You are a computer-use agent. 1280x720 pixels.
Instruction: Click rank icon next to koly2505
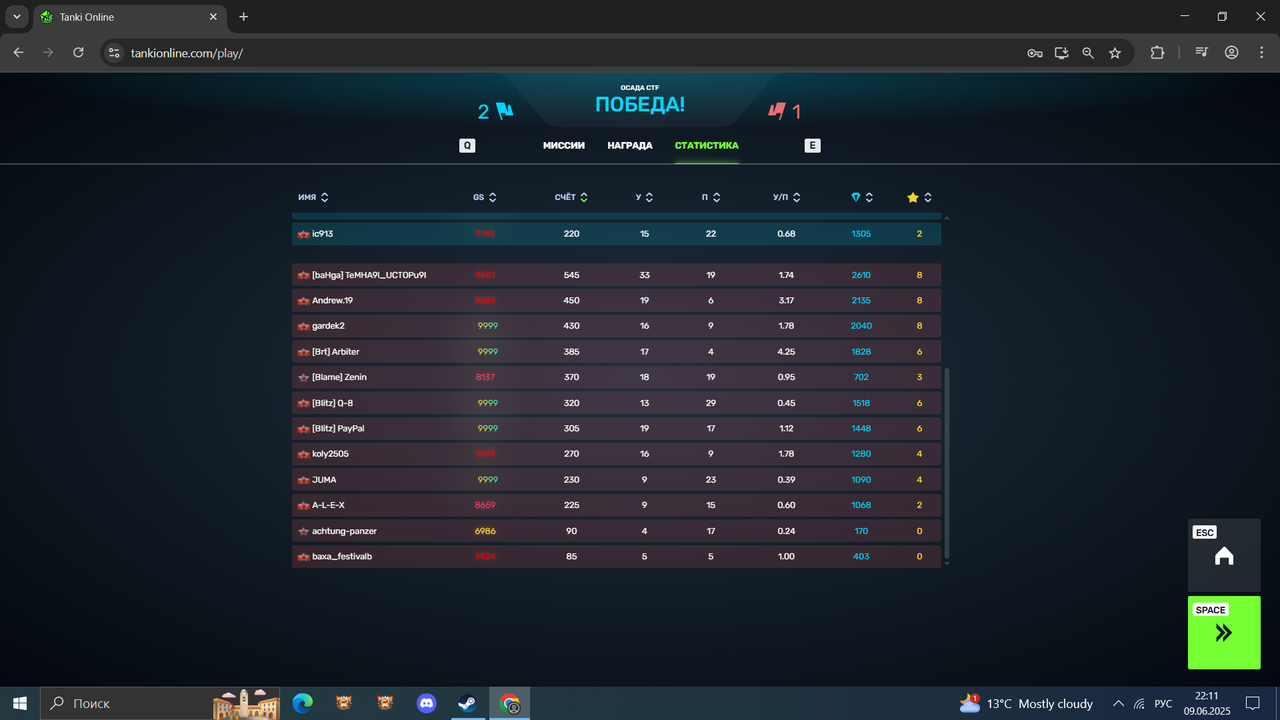pyautogui.click(x=303, y=454)
